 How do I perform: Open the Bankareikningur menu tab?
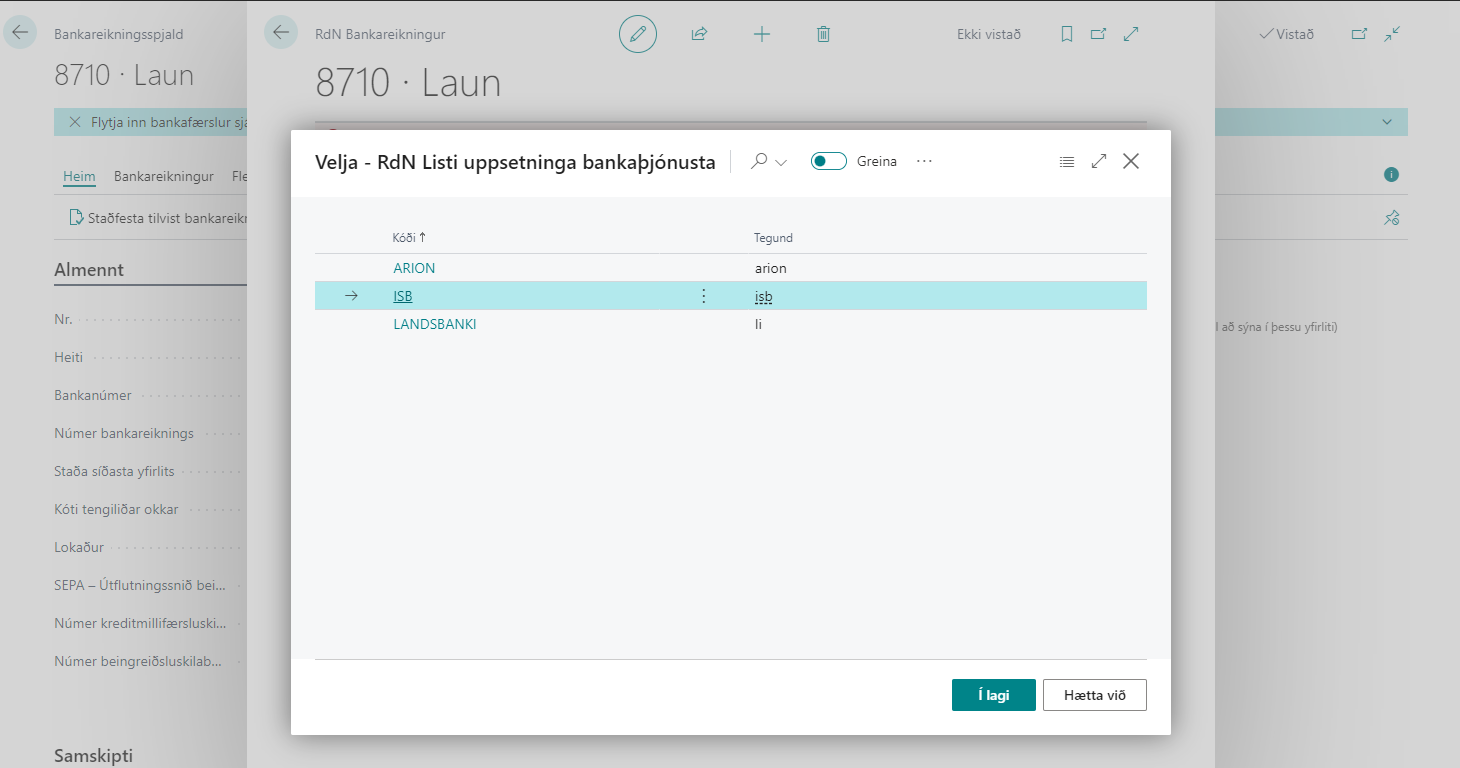pos(164,177)
